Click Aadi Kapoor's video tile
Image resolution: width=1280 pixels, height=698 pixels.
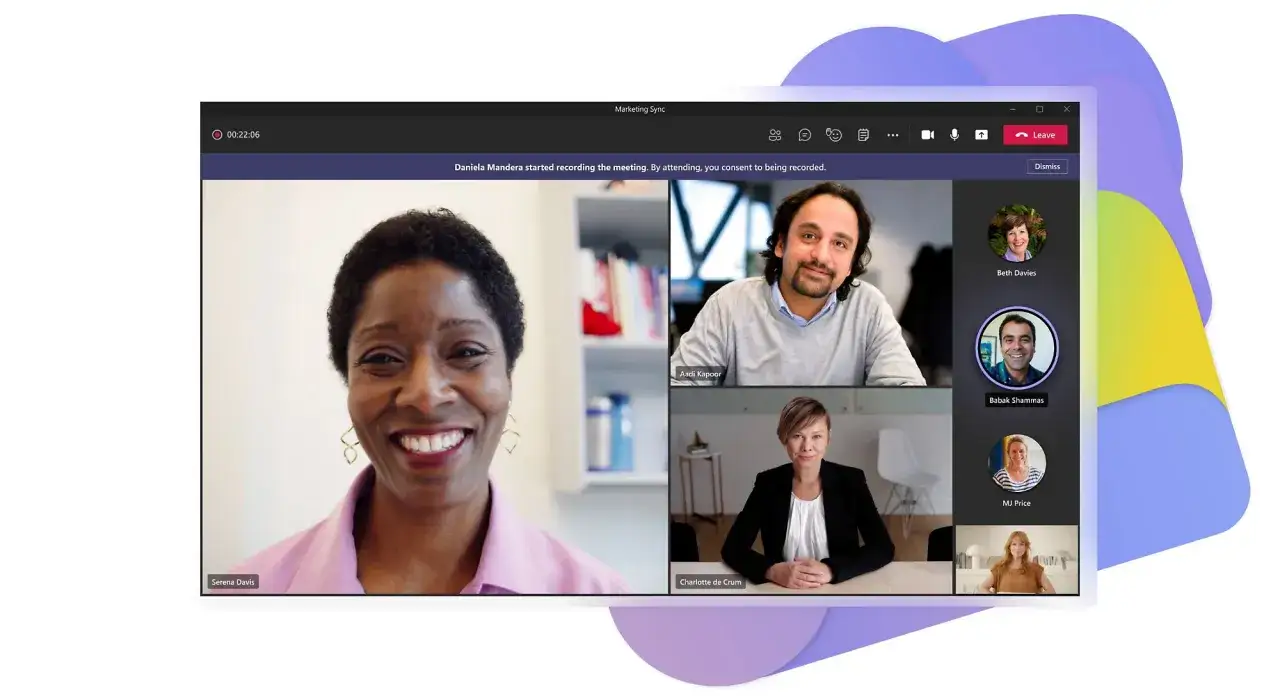point(811,282)
